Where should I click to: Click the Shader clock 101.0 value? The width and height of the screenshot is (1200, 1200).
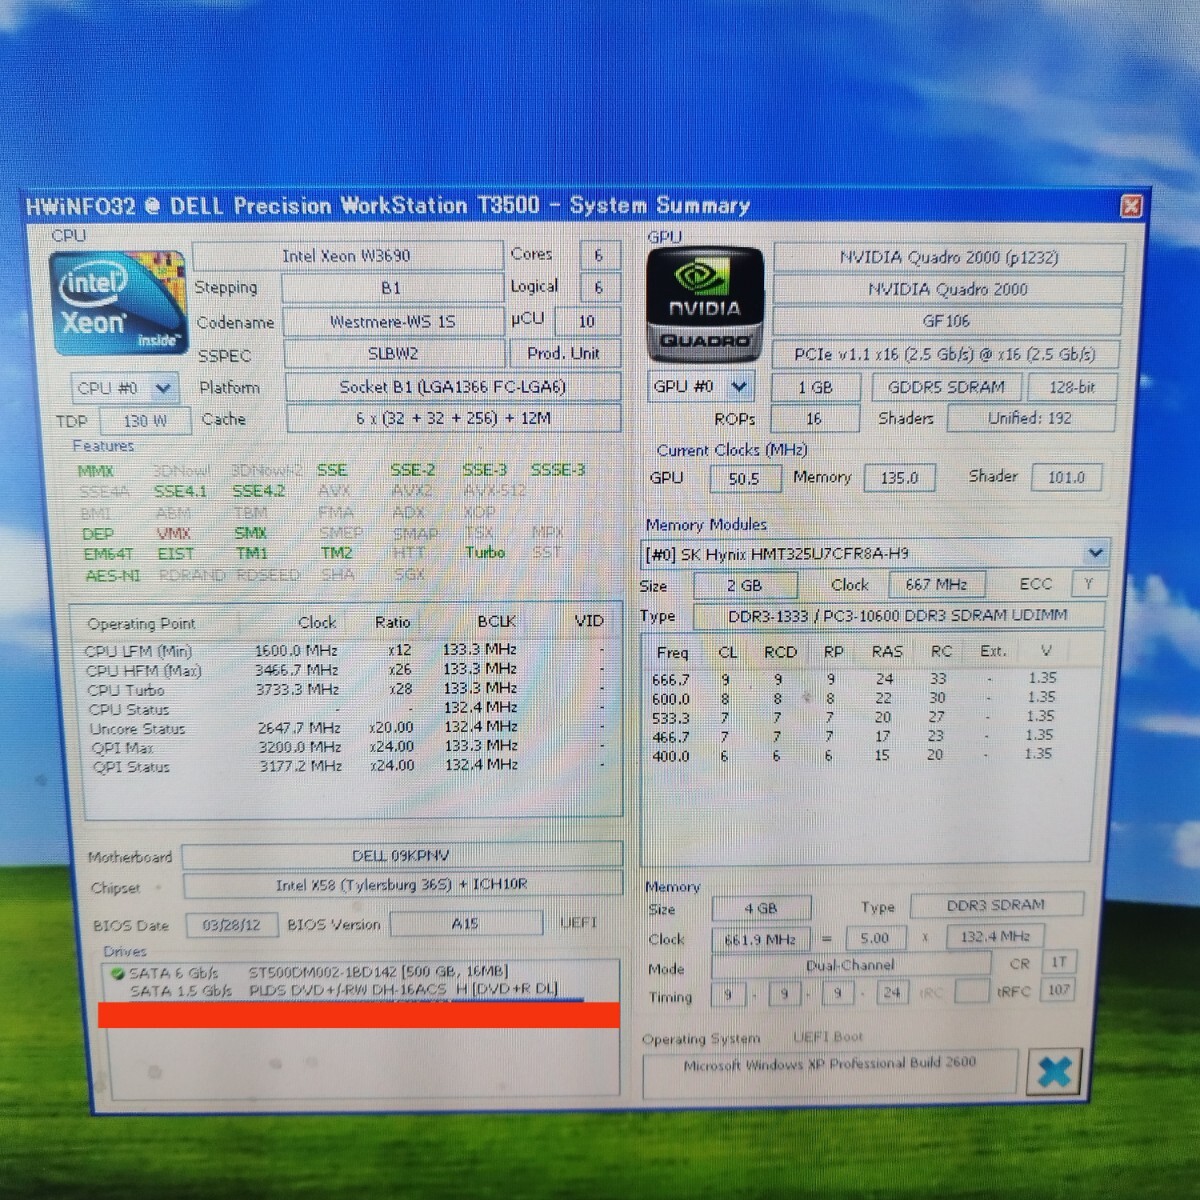point(1066,478)
